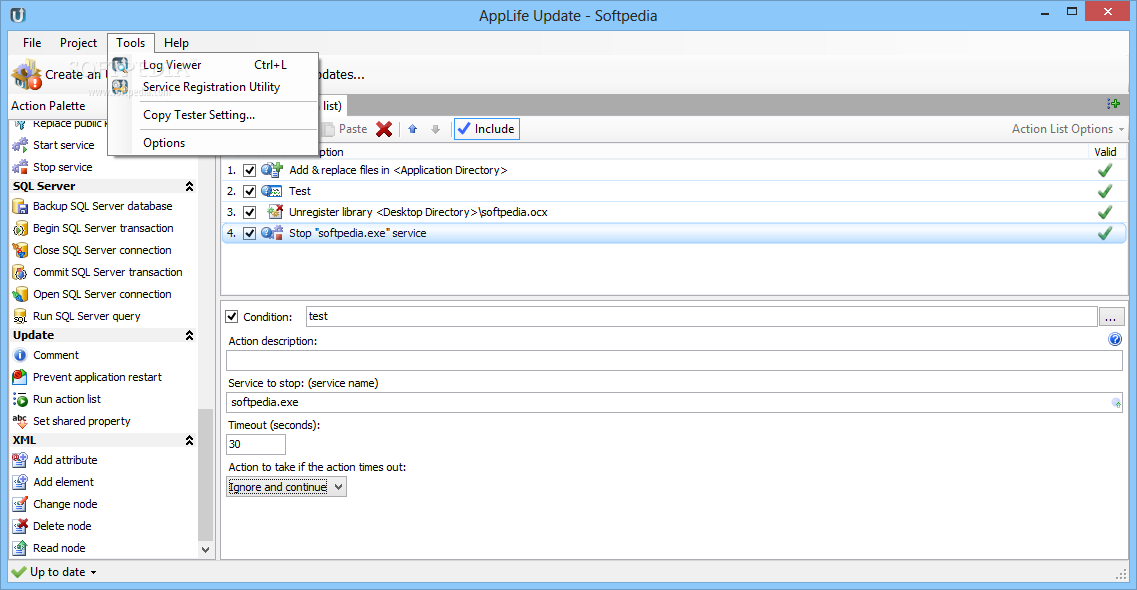
Task: Choose Copy Tester Setting menu entry
Action: click(213, 115)
